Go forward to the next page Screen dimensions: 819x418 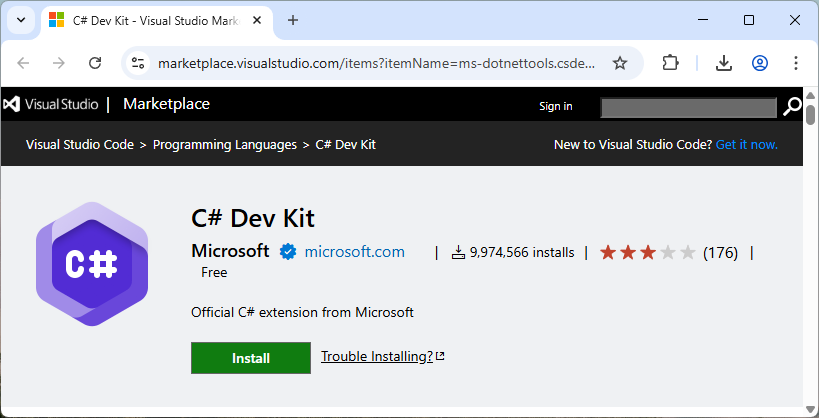59,63
